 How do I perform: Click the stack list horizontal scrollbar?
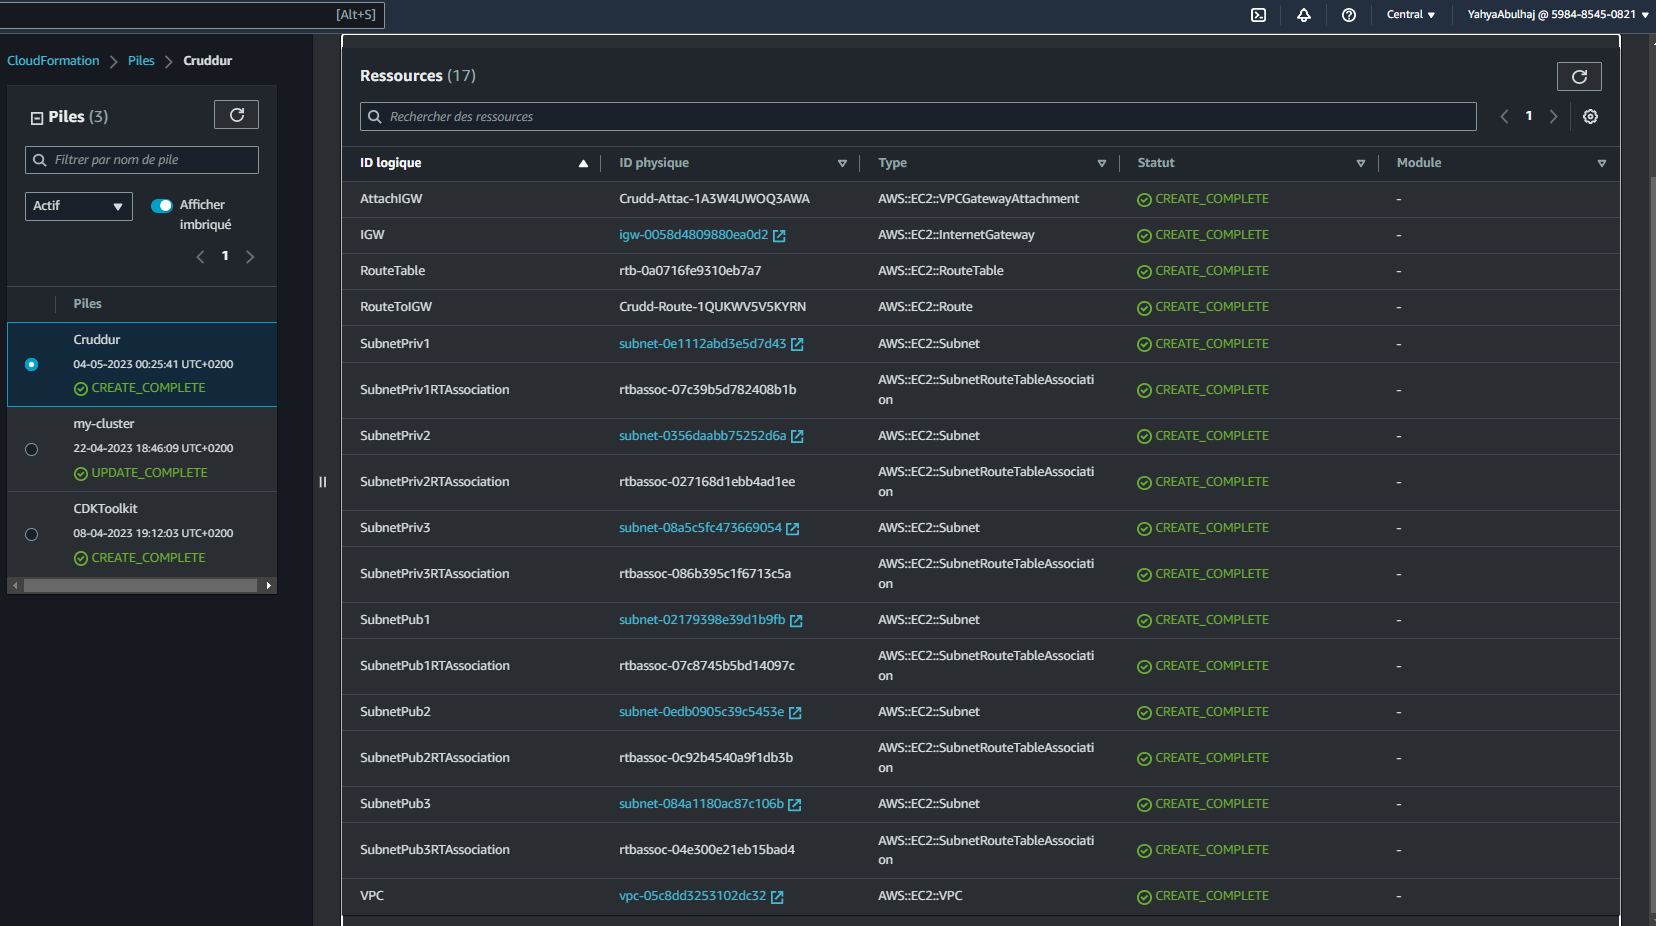(x=141, y=586)
